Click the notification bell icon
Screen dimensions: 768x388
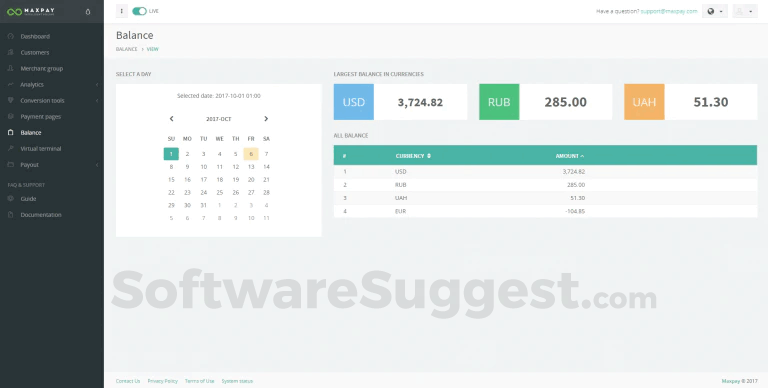coord(88,12)
